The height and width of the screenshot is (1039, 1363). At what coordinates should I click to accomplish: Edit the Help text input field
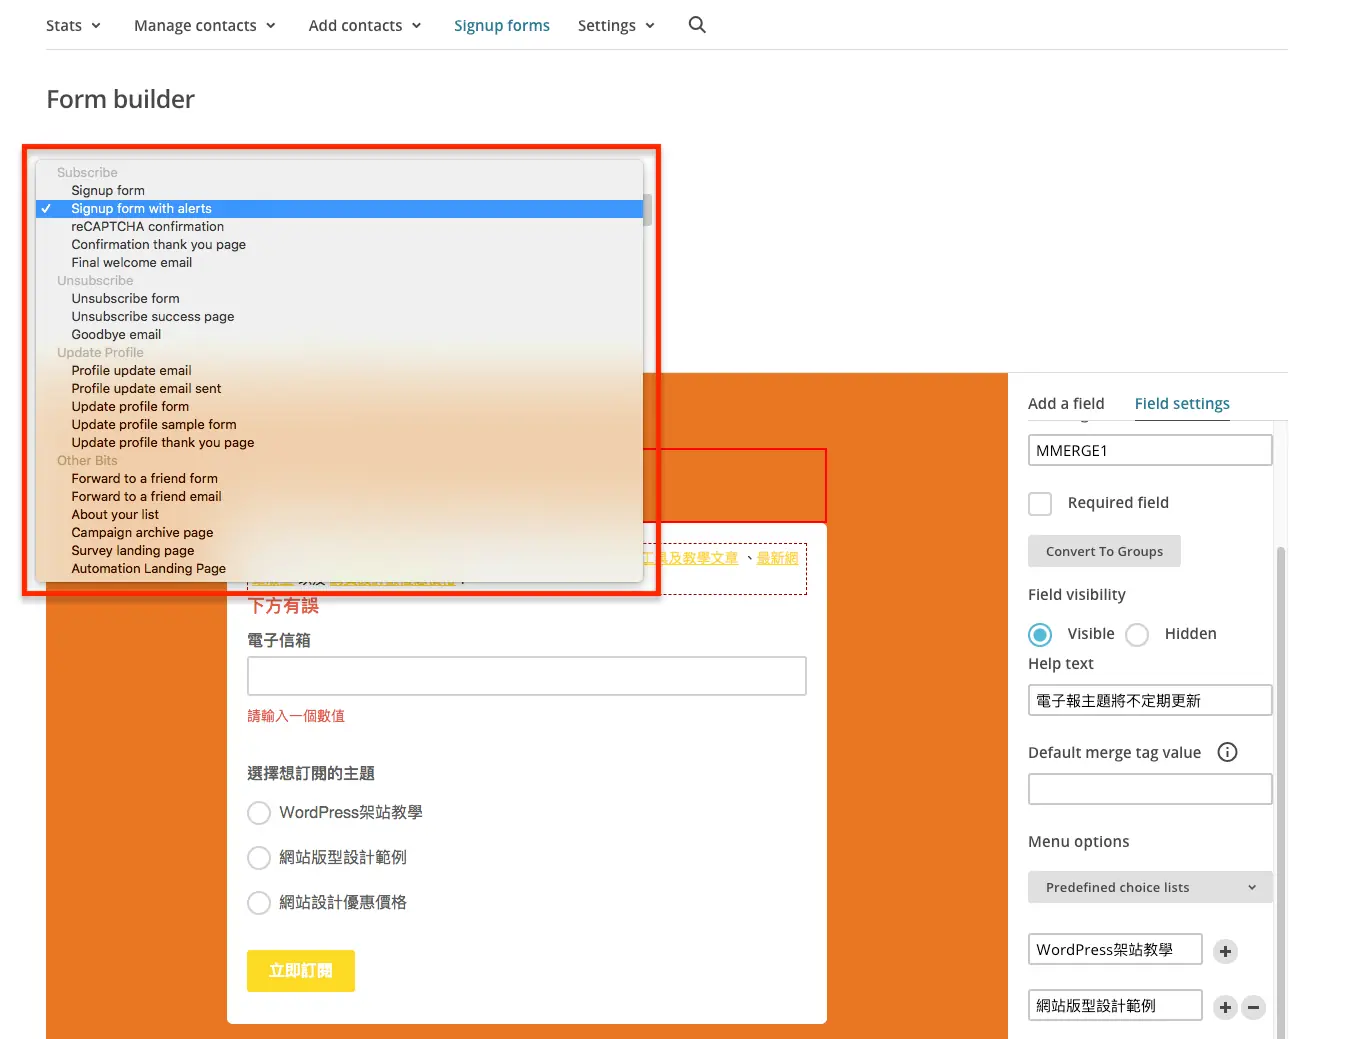pyautogui.click(x=1150, y=700)
